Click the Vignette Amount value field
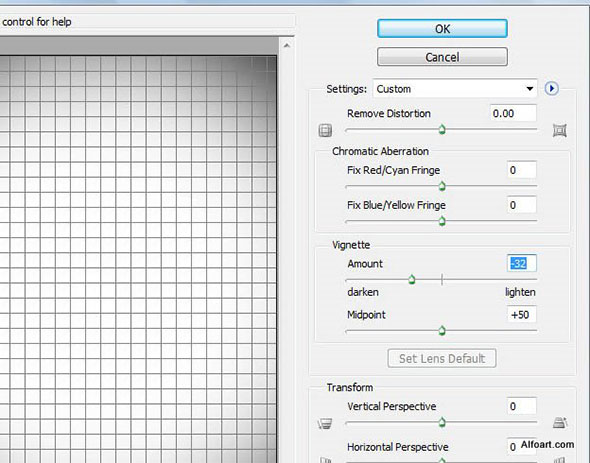Viewport: 590px width, 463px height. 522,263
